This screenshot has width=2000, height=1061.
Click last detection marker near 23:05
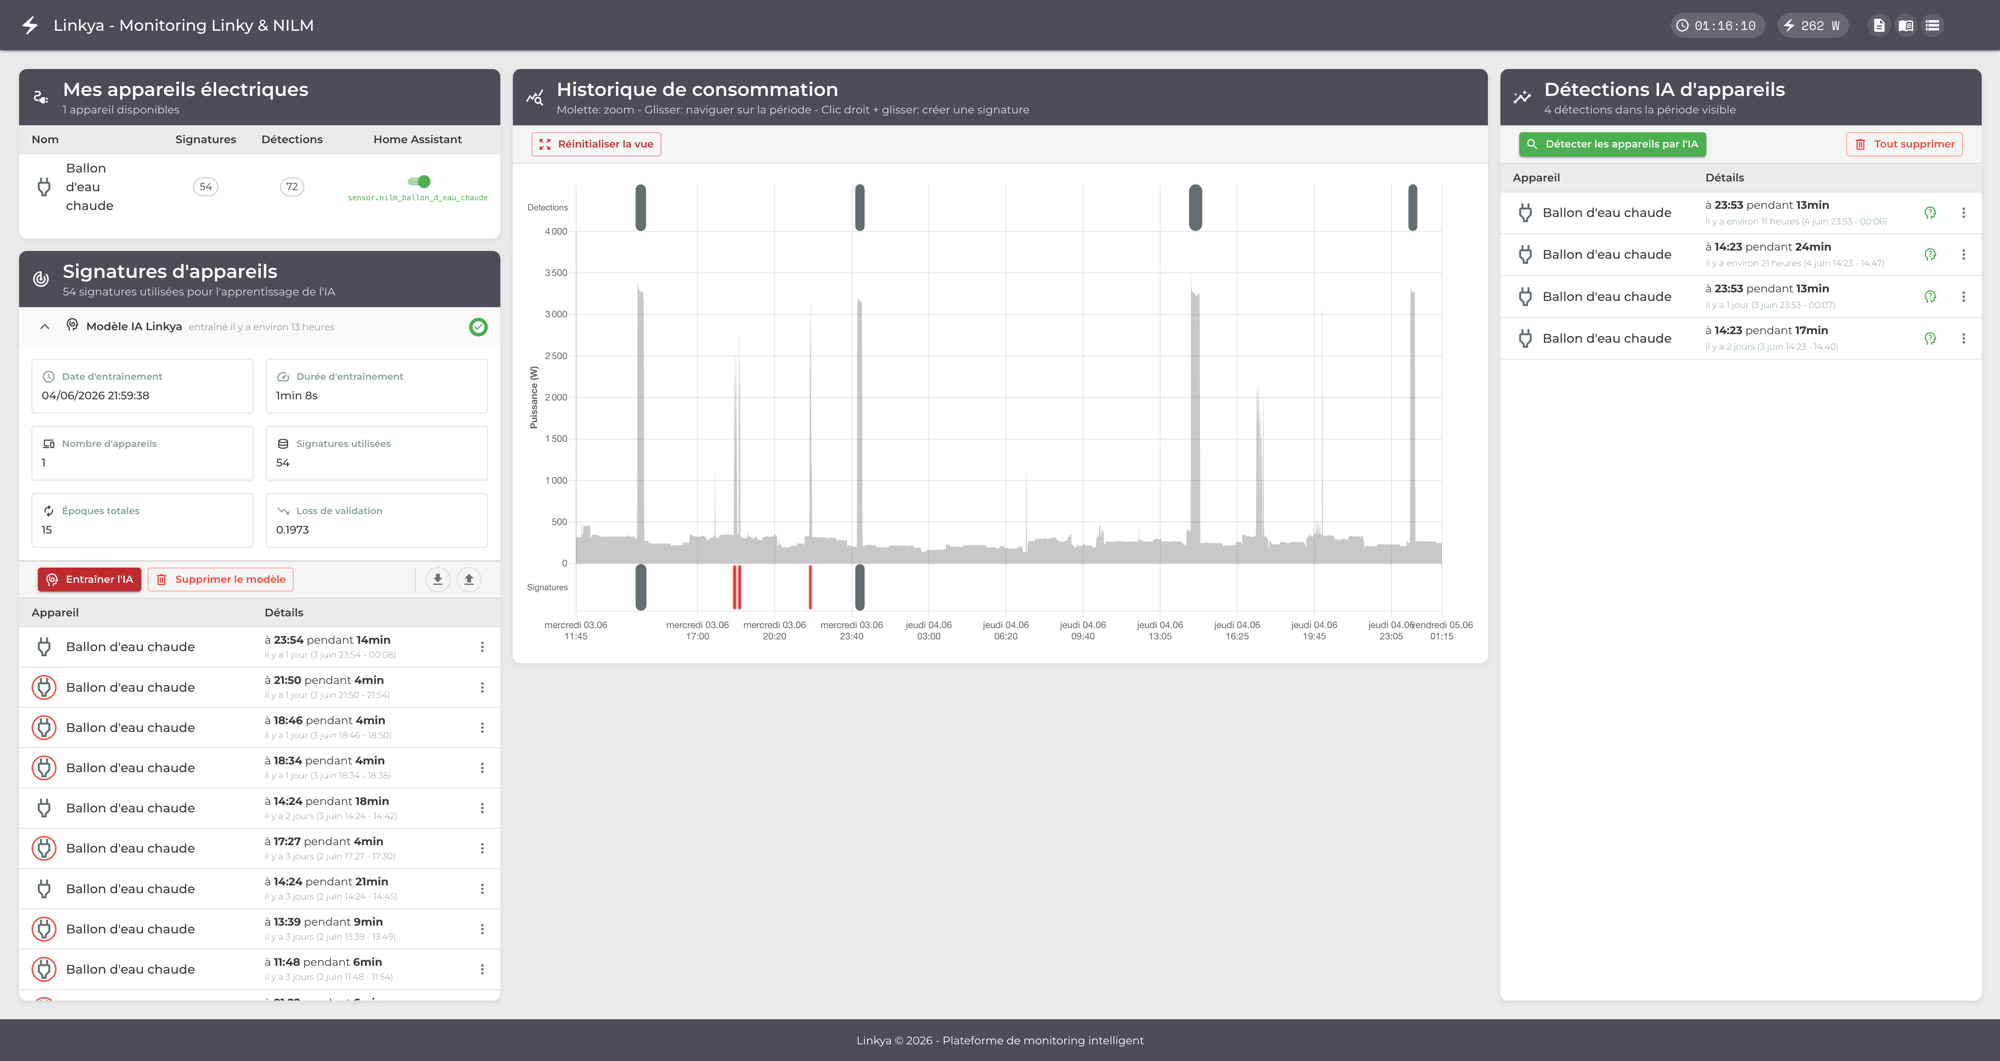[x=1413, y=207]
